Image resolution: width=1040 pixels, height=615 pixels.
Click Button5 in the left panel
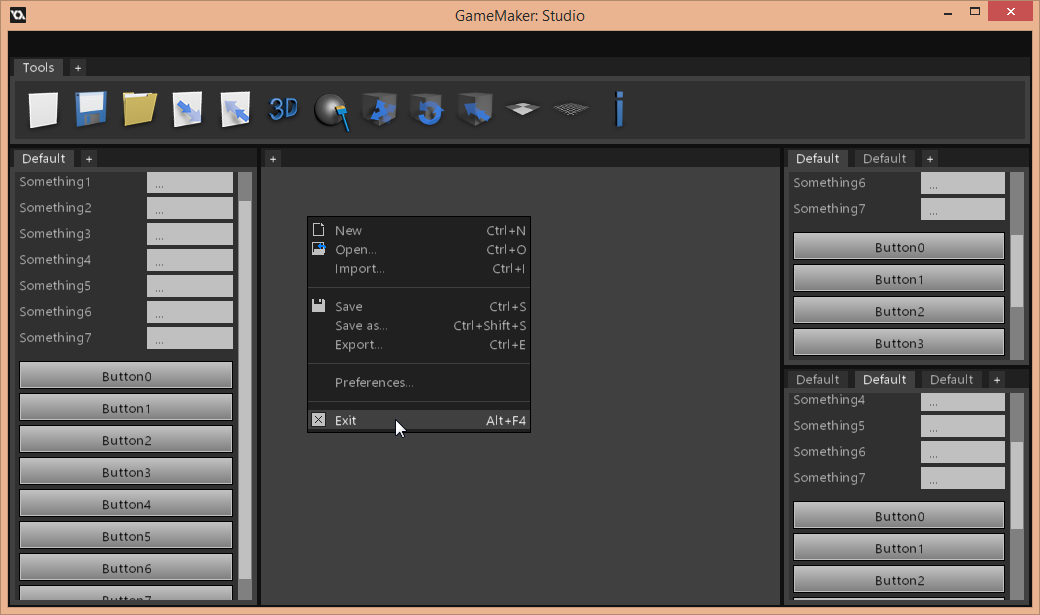click(x=126, y=535)
